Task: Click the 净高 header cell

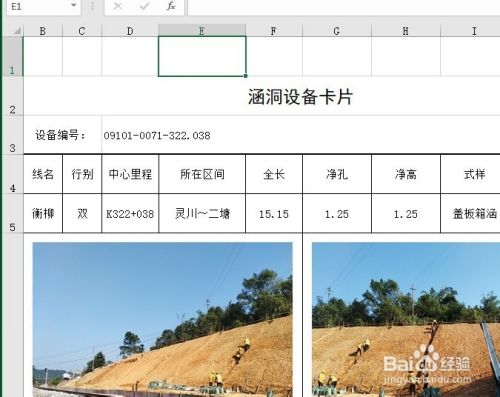Action: [x=406, y=174]
